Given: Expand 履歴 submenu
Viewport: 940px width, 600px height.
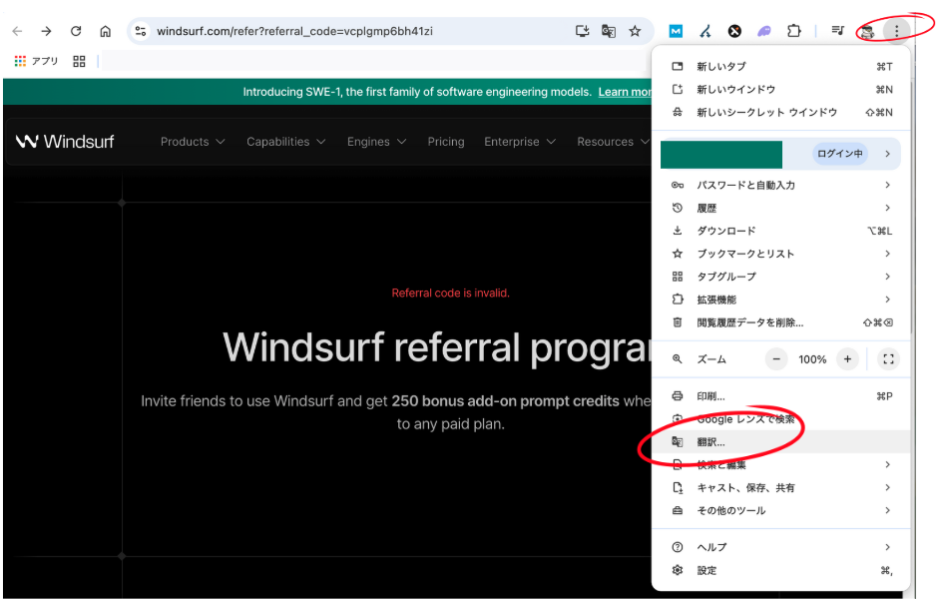Looking at the screenshot, I should point(781,208).
